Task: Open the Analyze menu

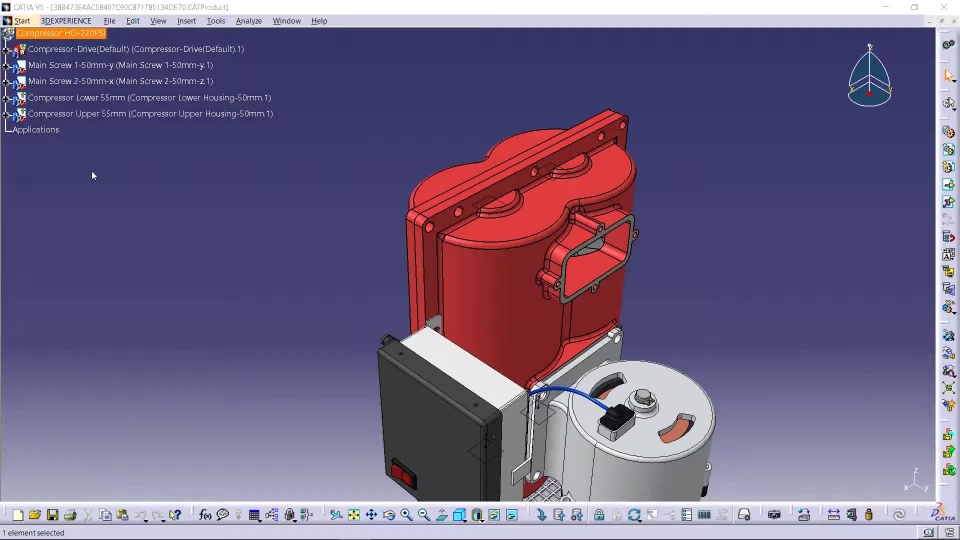Action: pyautogui.click(x=249, y=21)
